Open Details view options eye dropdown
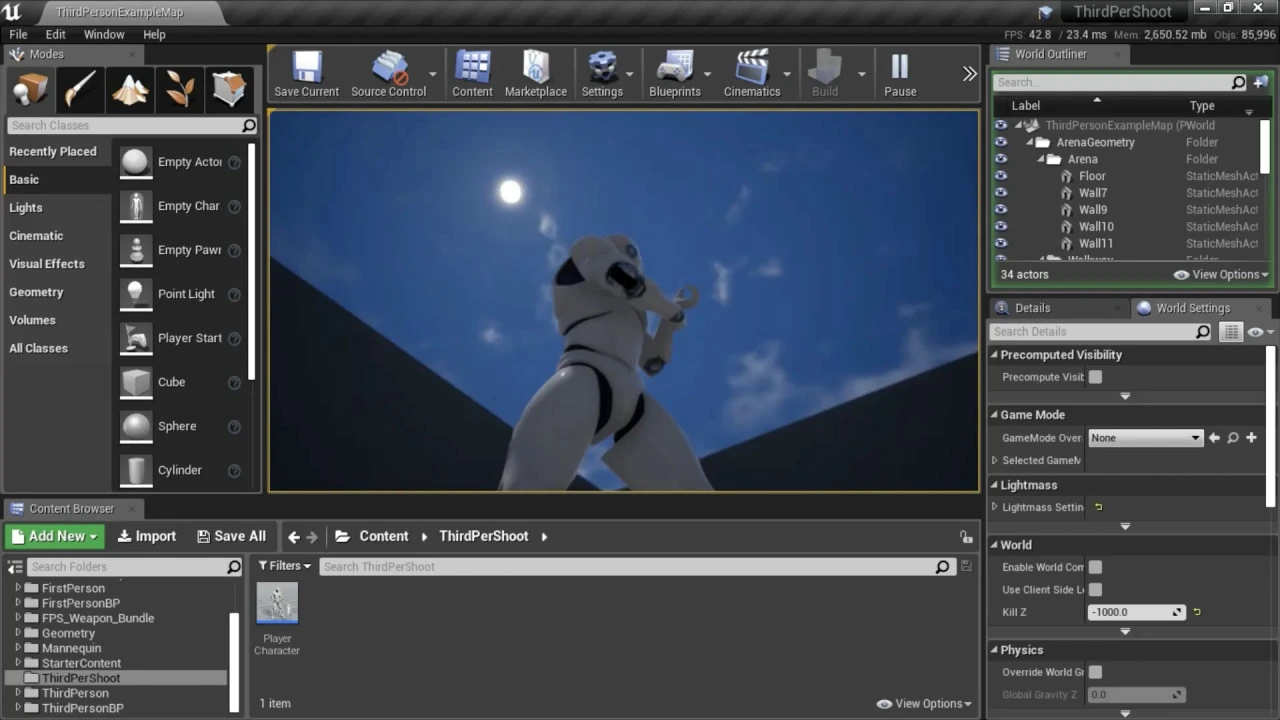 click(x=1261, y=331)
